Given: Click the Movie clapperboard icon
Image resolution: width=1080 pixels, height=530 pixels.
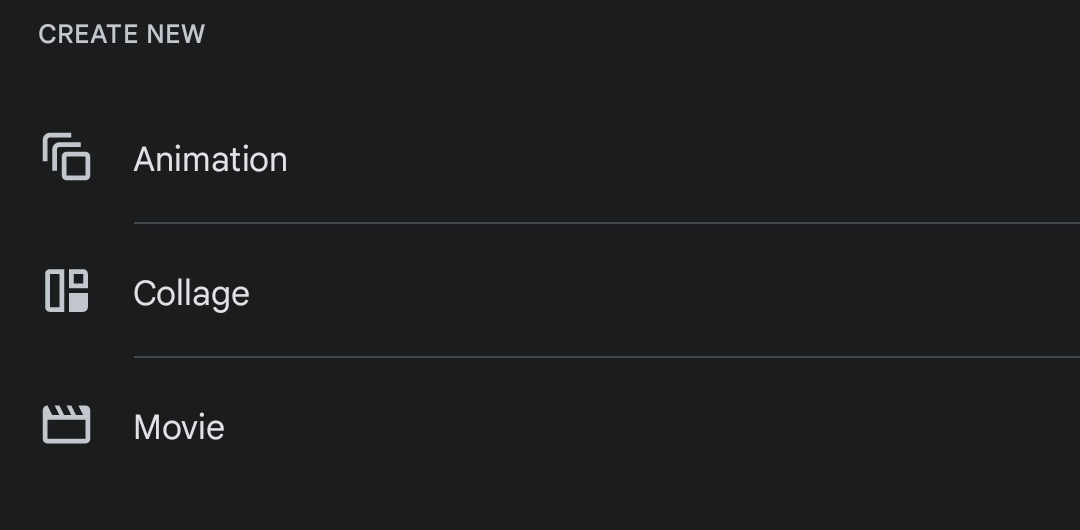Looking at the screenshot, I should 67,425.
